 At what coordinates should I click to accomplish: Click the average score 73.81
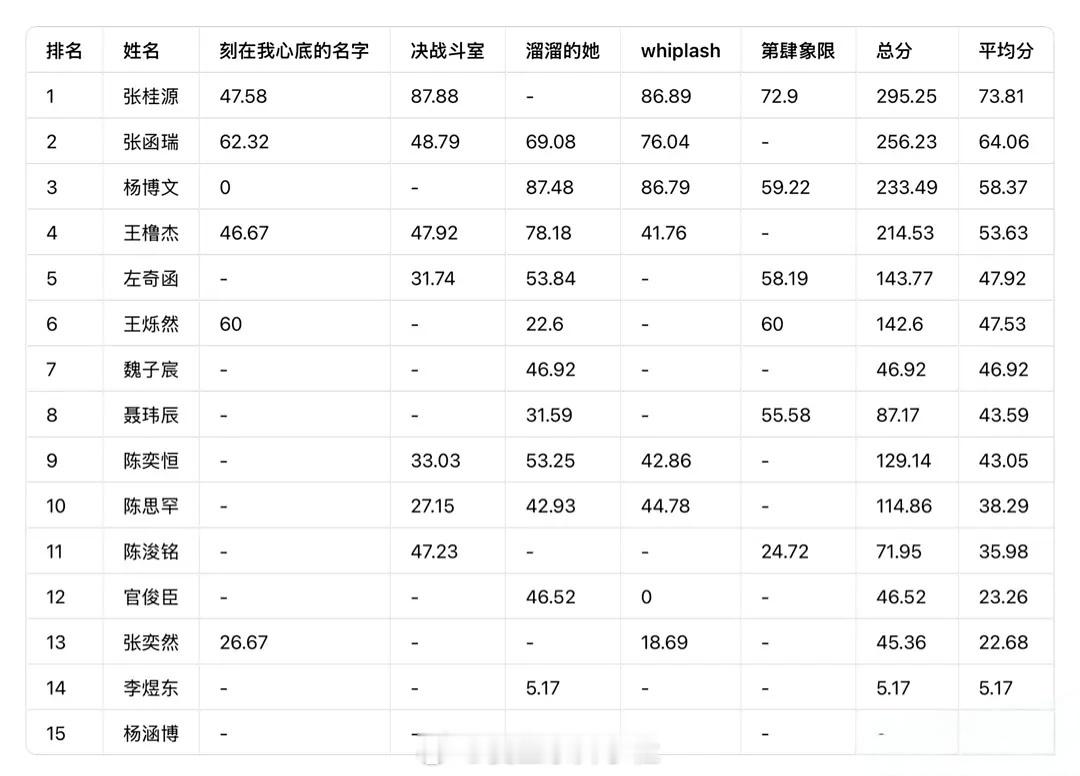pyautogui.click(x=1001, y=96)
